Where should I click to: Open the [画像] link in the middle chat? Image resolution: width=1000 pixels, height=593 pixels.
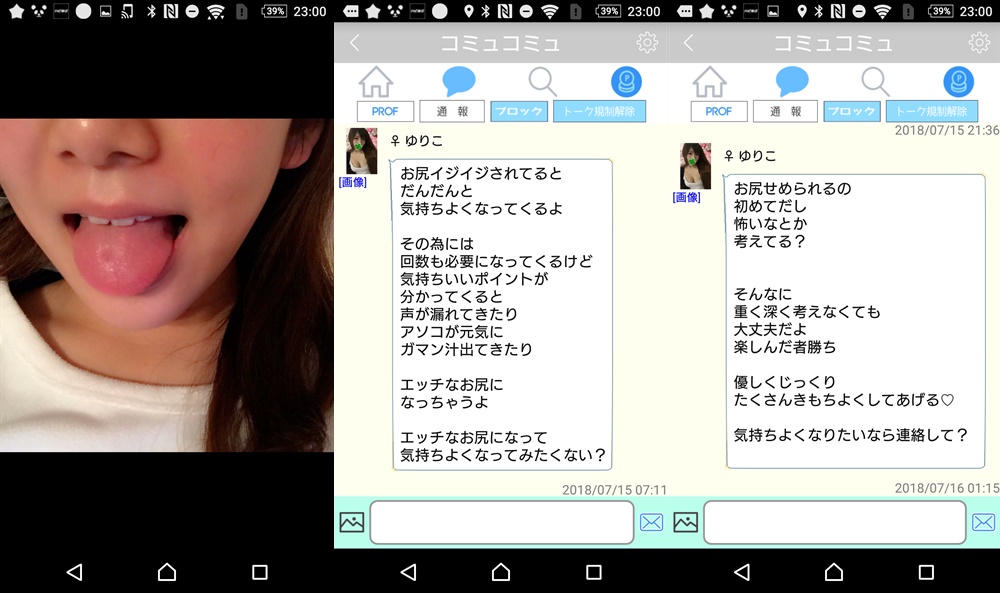pos(352,182)
